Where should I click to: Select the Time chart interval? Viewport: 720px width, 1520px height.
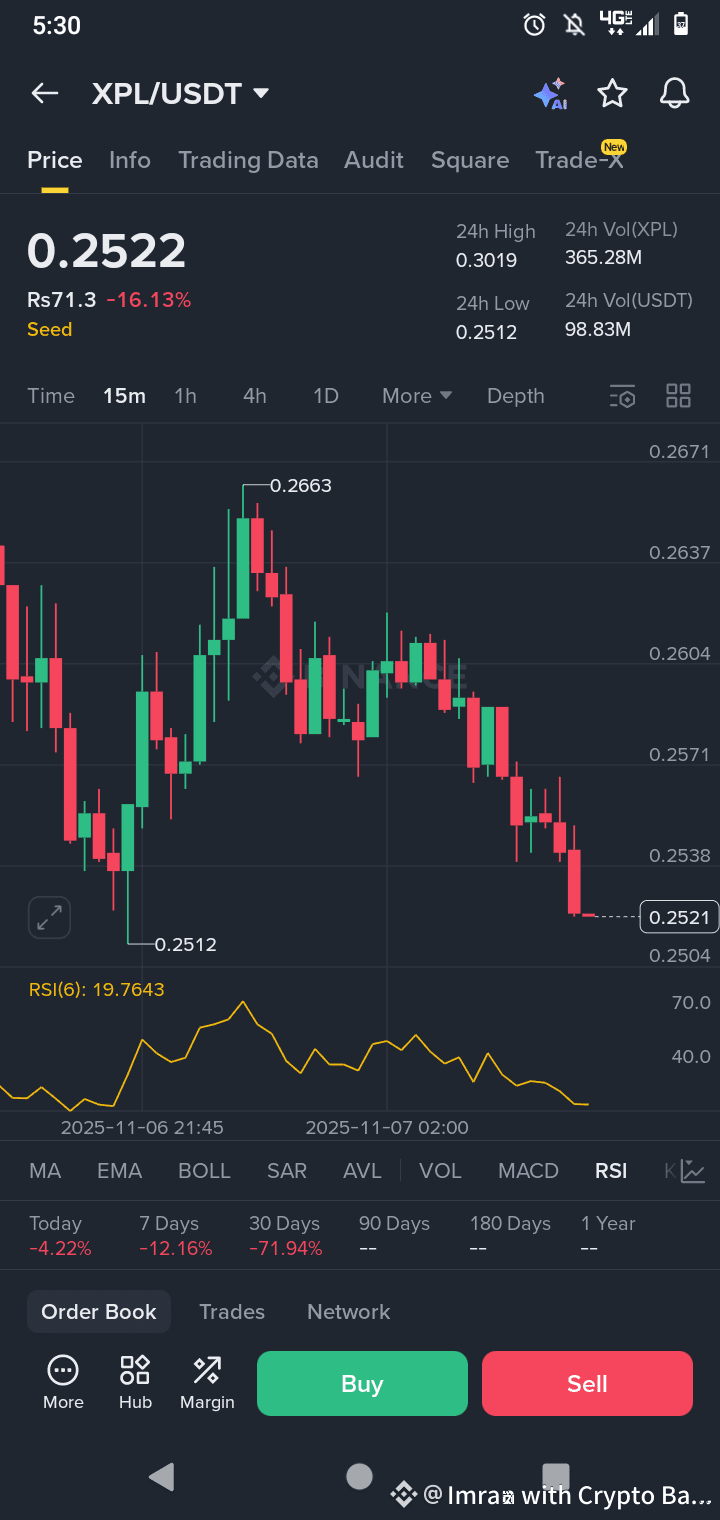pos(51,396)
